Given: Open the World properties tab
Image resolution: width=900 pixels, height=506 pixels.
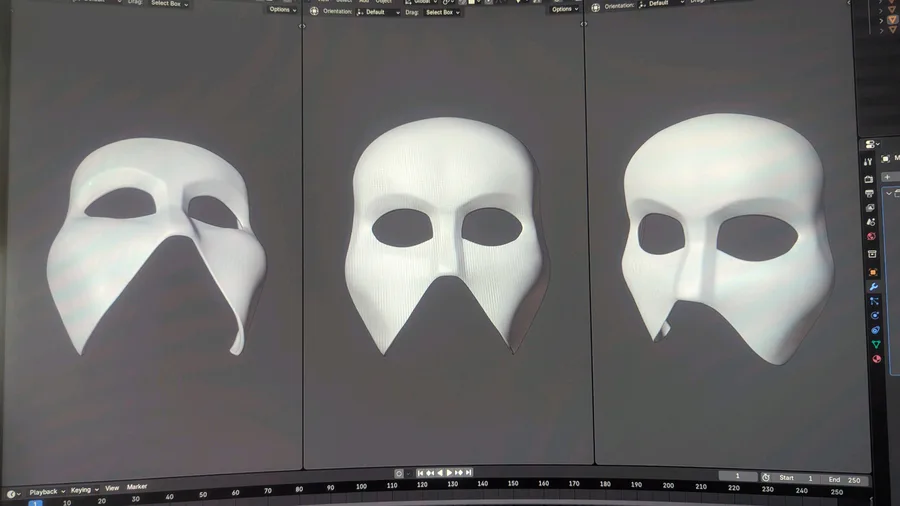Looking at the screenshot, I should click(871, 236).
